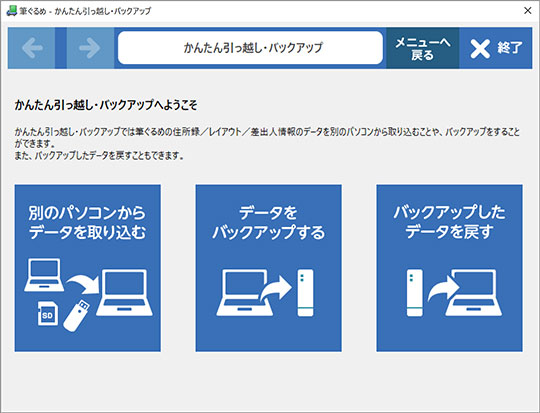Click the 筆ぐるめ app icon in title bar
Image resolution: width=540 pixels, height=413 pixels.
tap(12, 11)
